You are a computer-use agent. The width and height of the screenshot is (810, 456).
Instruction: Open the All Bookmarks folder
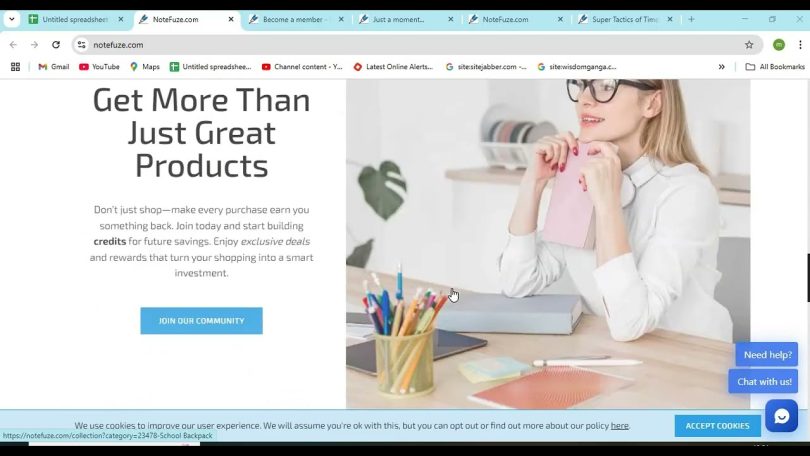(775, 67)
